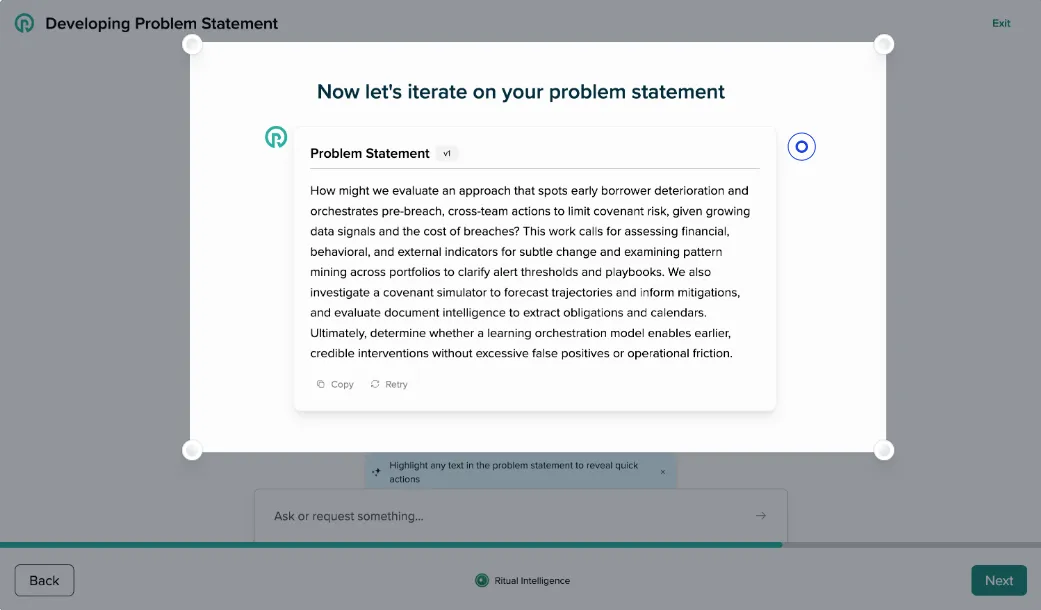Grab the top-left white corner handle
This screenshot has width=1041, height=610.
192,44
